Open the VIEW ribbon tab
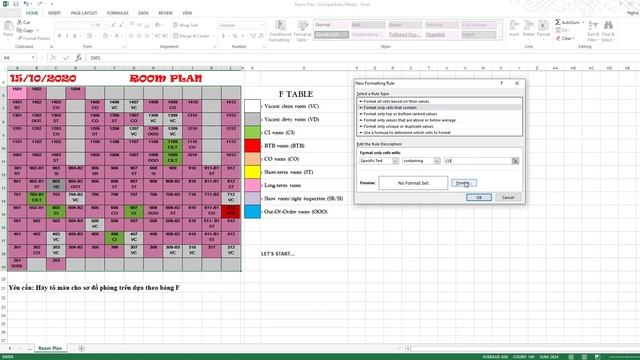The width and height of the screenshot is (640, 360). (187, 13)
